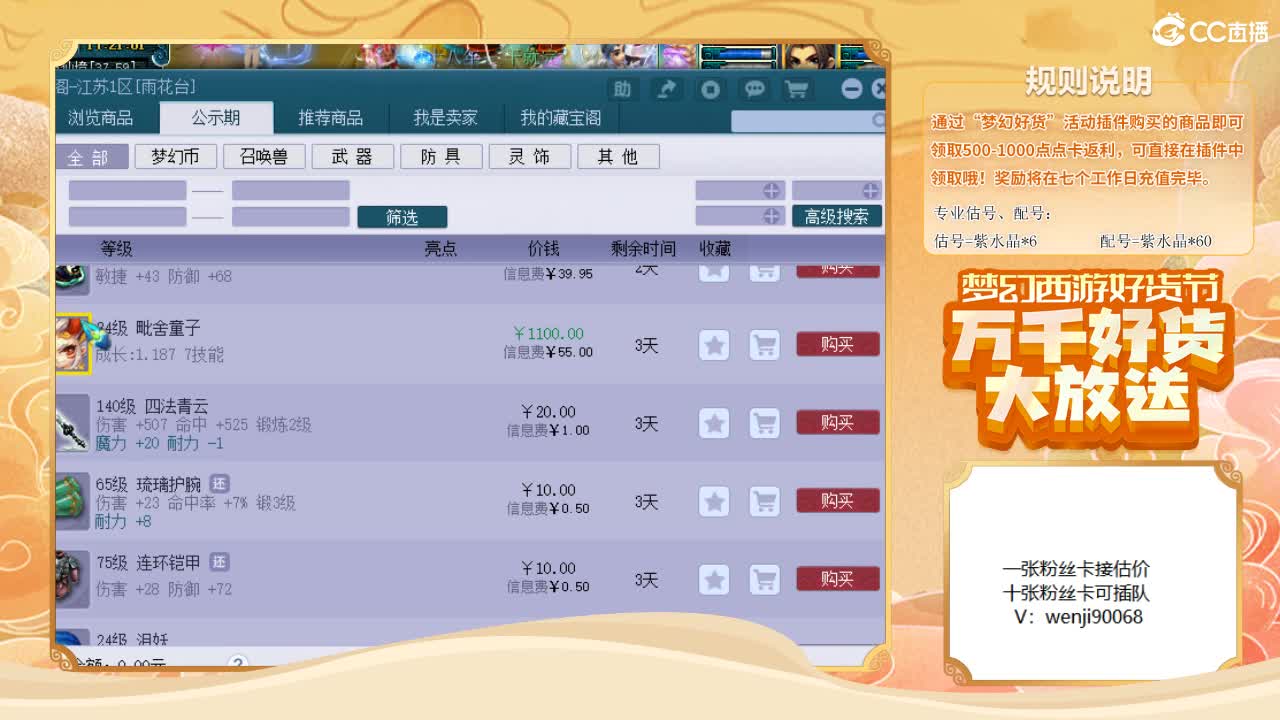
Task: Click 购买 for 连环铠甲
Action: pos(838,579)
